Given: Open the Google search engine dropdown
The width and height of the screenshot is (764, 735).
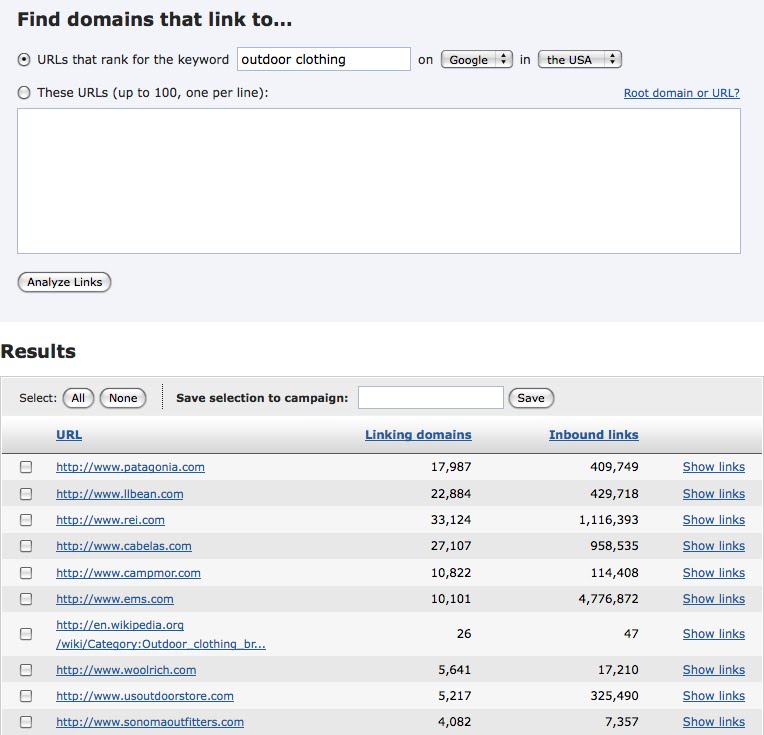Looking at the screenshot, I should (x=477, y=59).
